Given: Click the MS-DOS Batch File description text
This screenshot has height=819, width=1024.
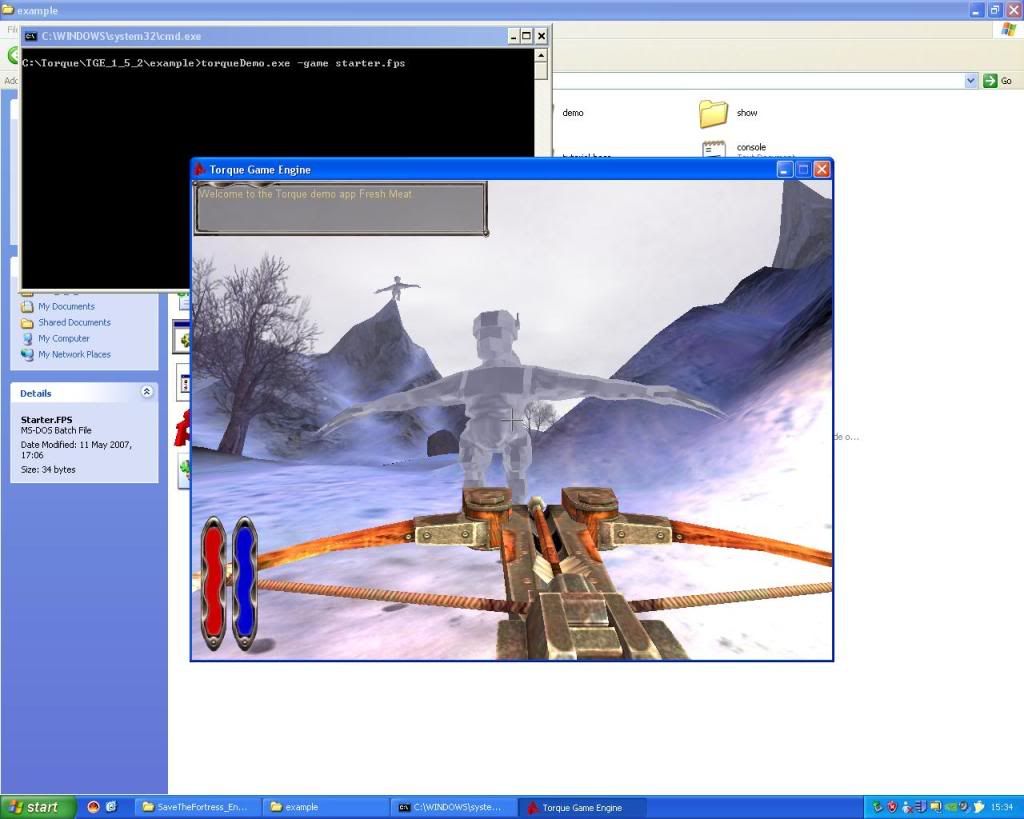Looking at the screenshot, I should pos(56,430).
